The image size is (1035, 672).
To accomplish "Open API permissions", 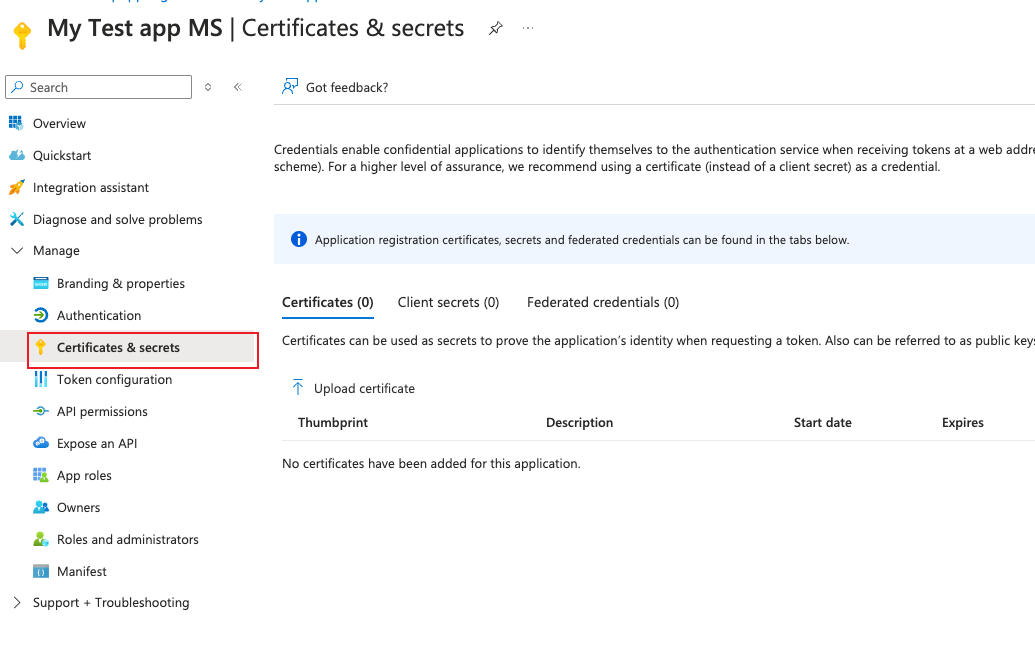I will (x=102, y=412).
